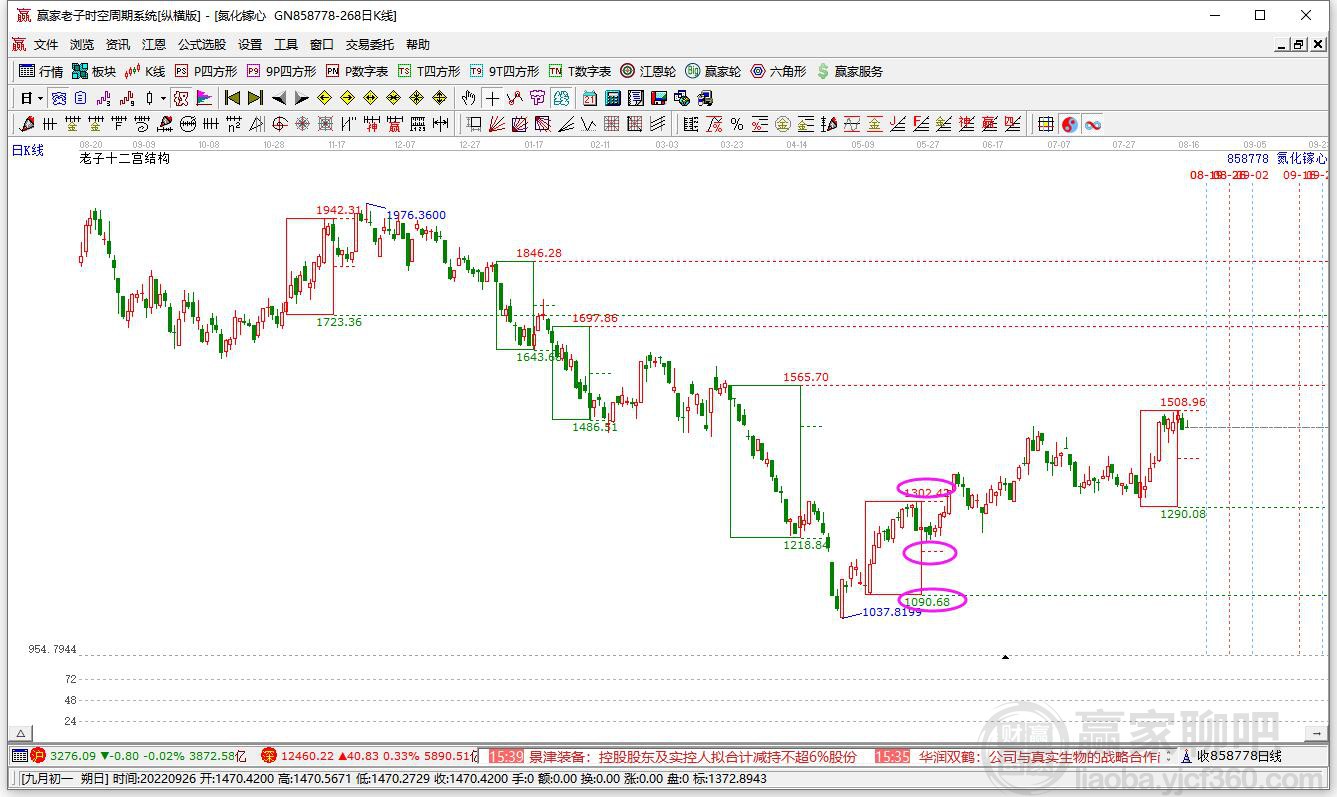This screenshot has height=797, width=1337.
Task: Launch the 江恩轮 Gann wheel
Action: pos(648,71)
